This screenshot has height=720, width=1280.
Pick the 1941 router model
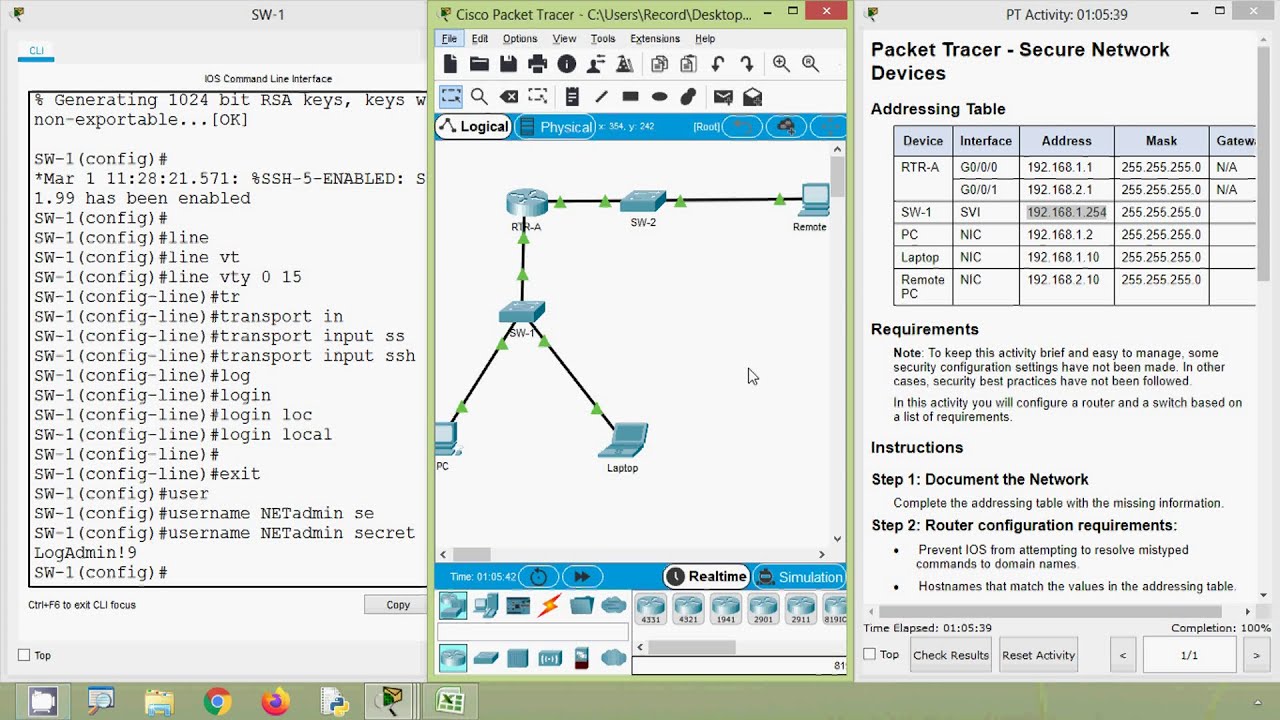click(726, 609)
